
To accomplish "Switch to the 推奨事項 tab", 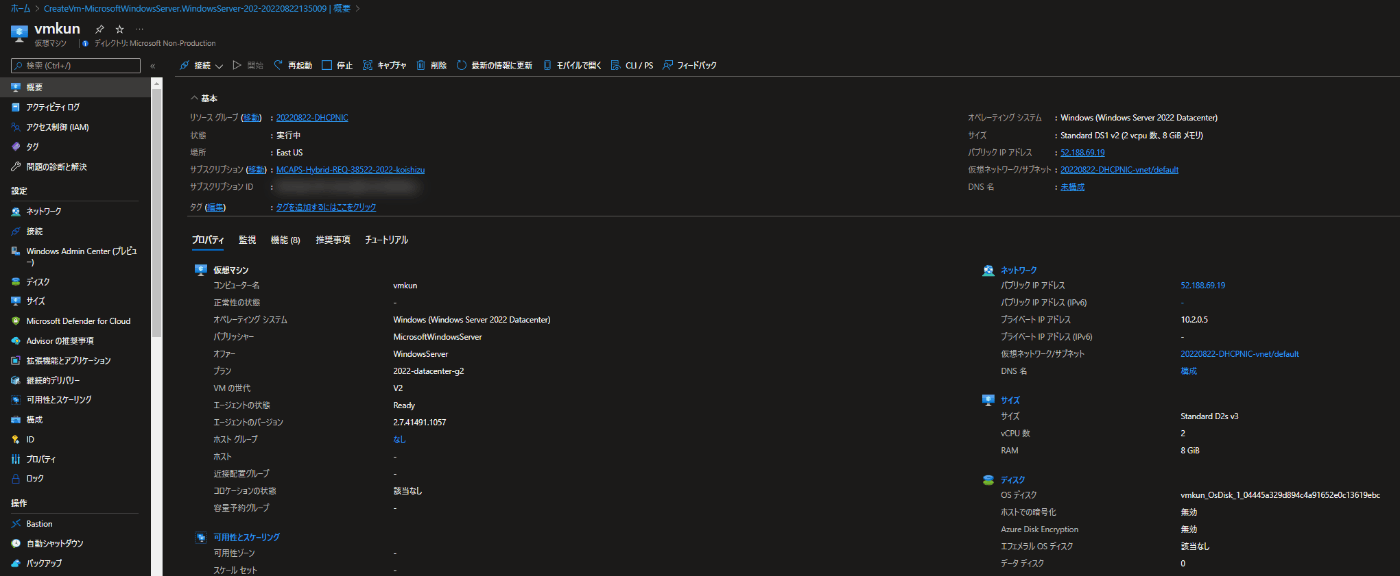I will [x=333, y=240].
